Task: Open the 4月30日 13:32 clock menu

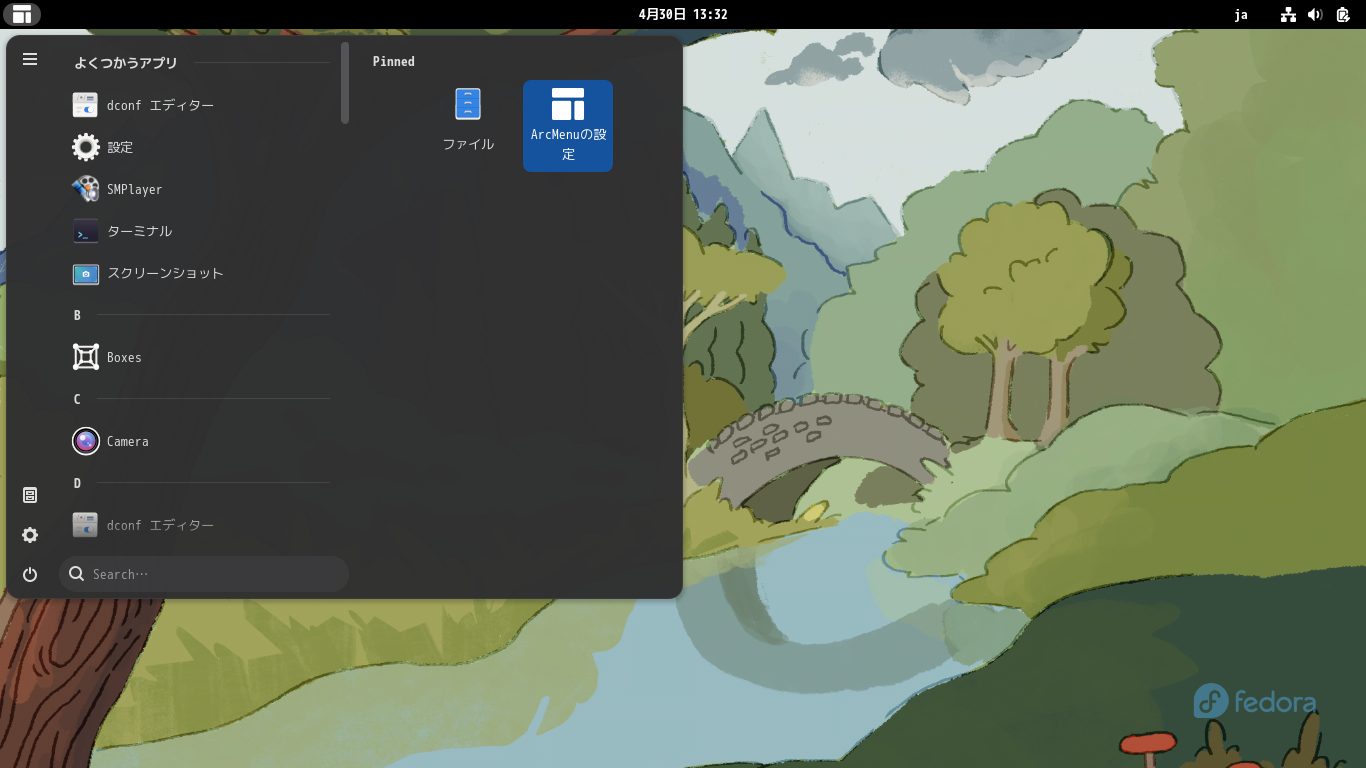Action: [683, 14]
